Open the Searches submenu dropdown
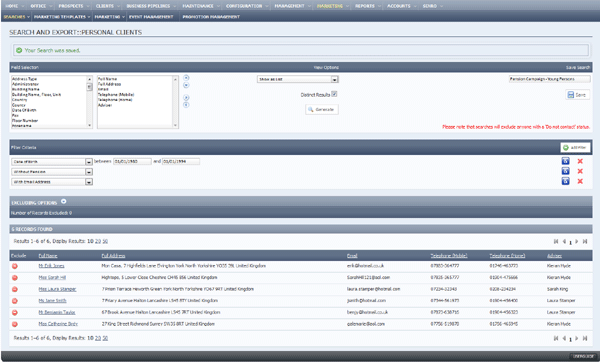Screen dimensions: 600x362 pos(16,17)
